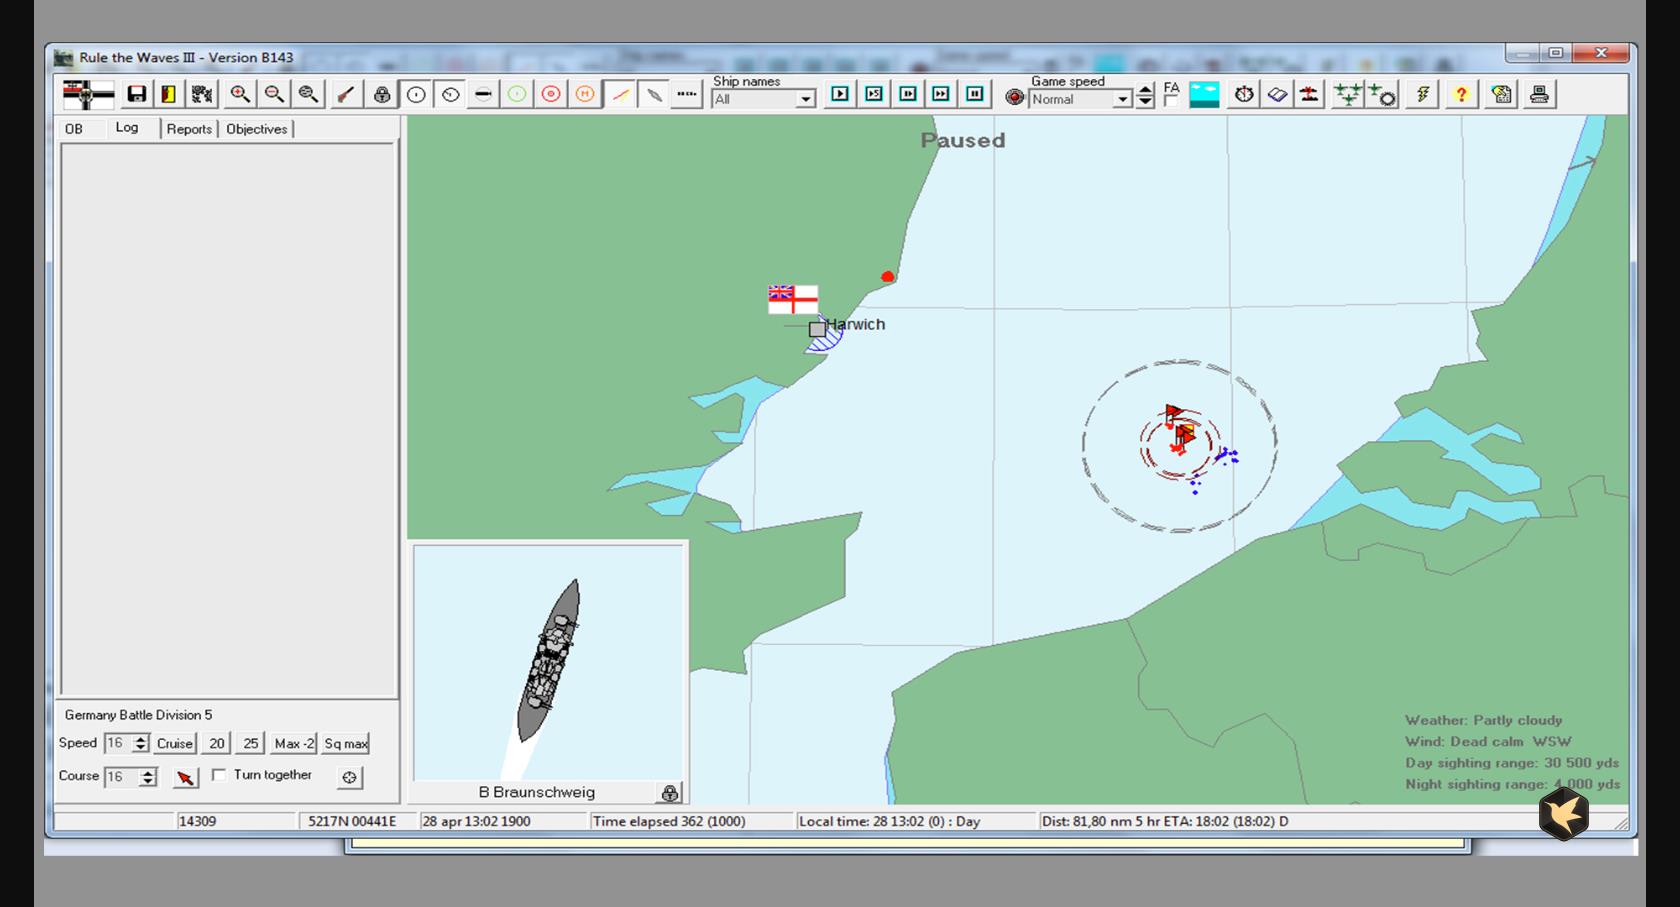The height and width of the screenshot is (907, 1680).
Task: Adjust the Speed spinner arrows
Action: (x=141, y=743)
